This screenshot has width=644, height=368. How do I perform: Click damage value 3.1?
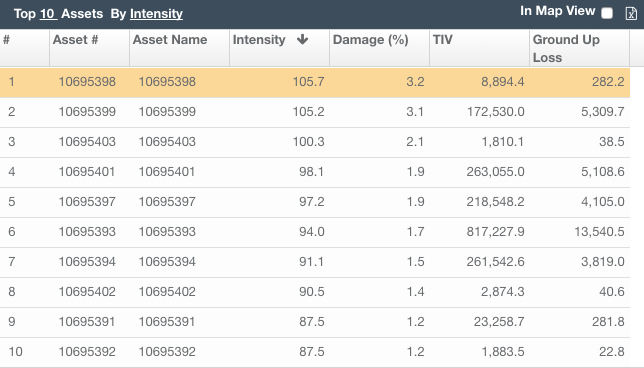(x=415, y=112)
